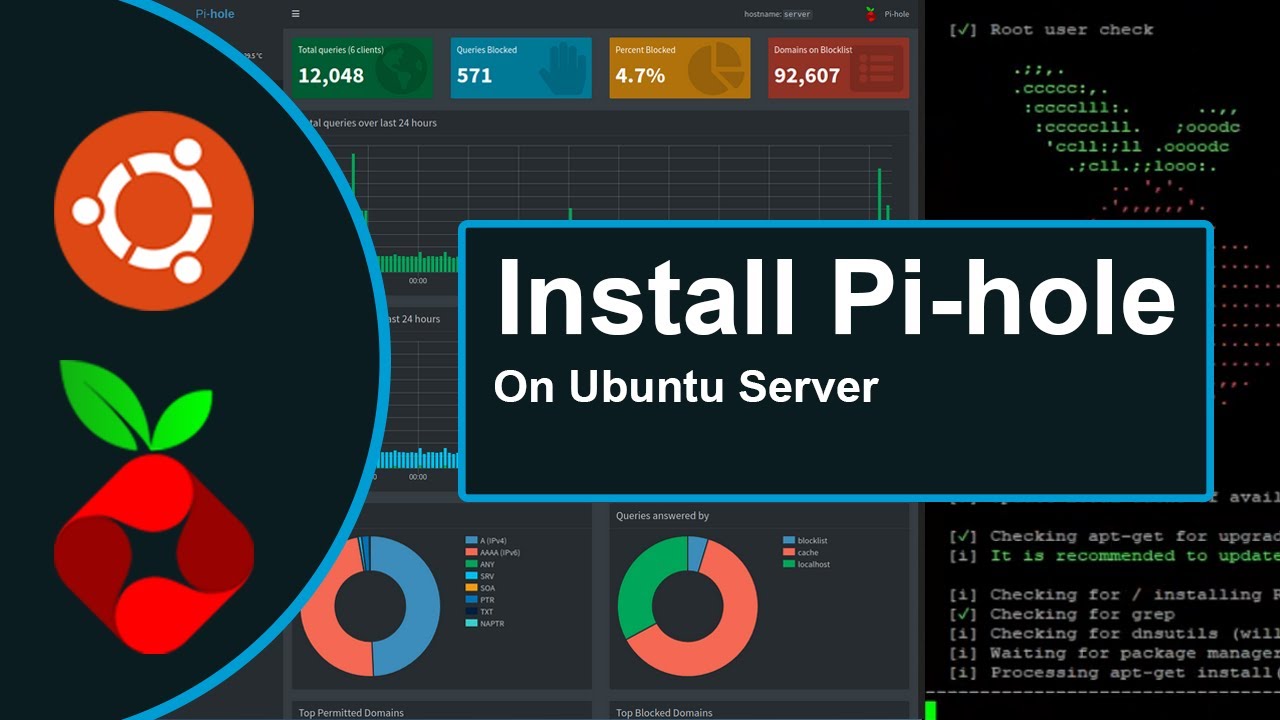Click the Pi-hole brand title at top
The width and height of the screenshot is (1280, 720).
tap(214, 14)
